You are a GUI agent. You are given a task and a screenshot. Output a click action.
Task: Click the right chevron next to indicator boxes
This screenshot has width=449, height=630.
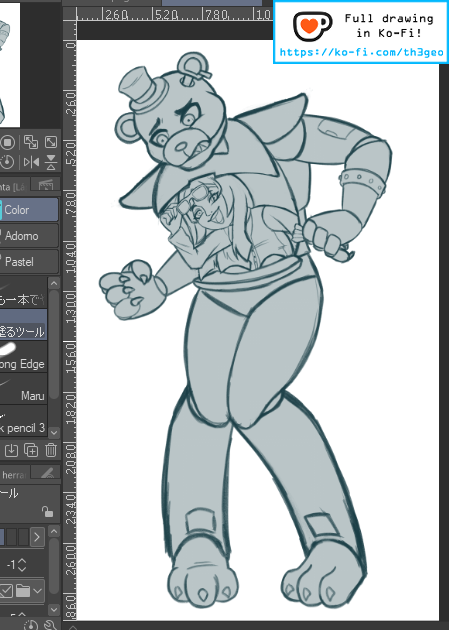coord(37,537)
